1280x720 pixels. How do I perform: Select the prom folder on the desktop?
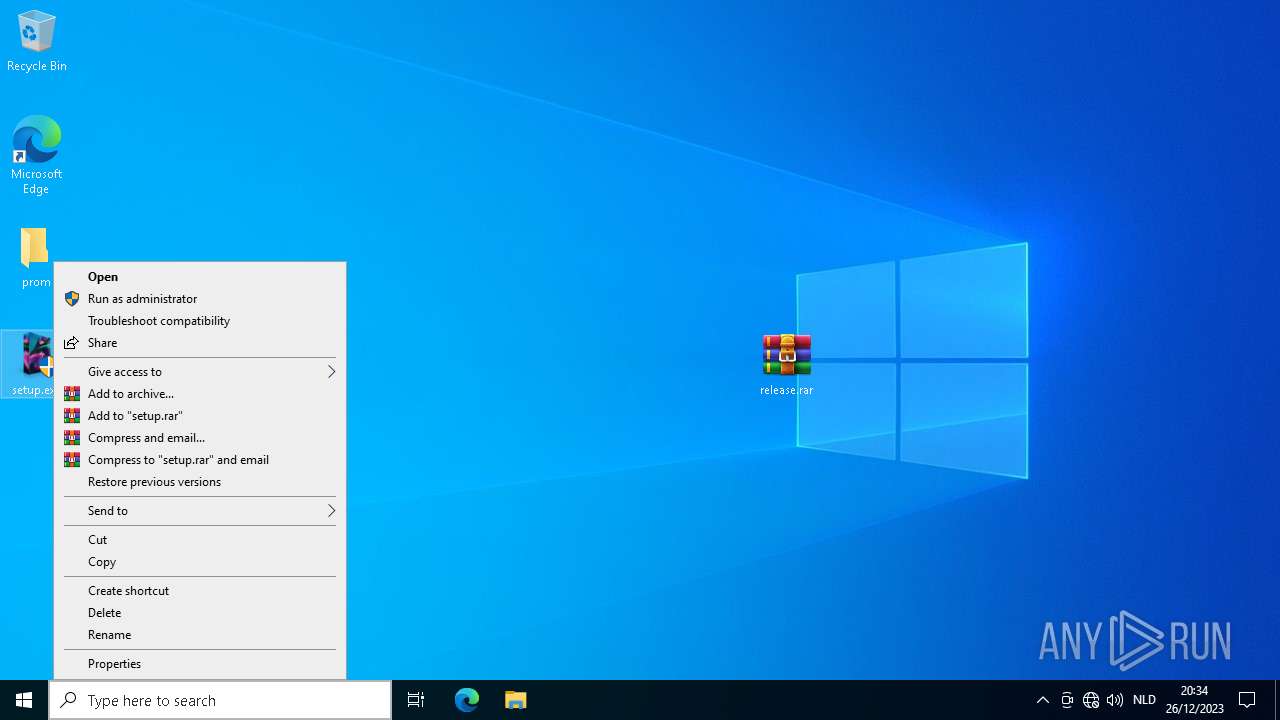click(x=35, y=258)
